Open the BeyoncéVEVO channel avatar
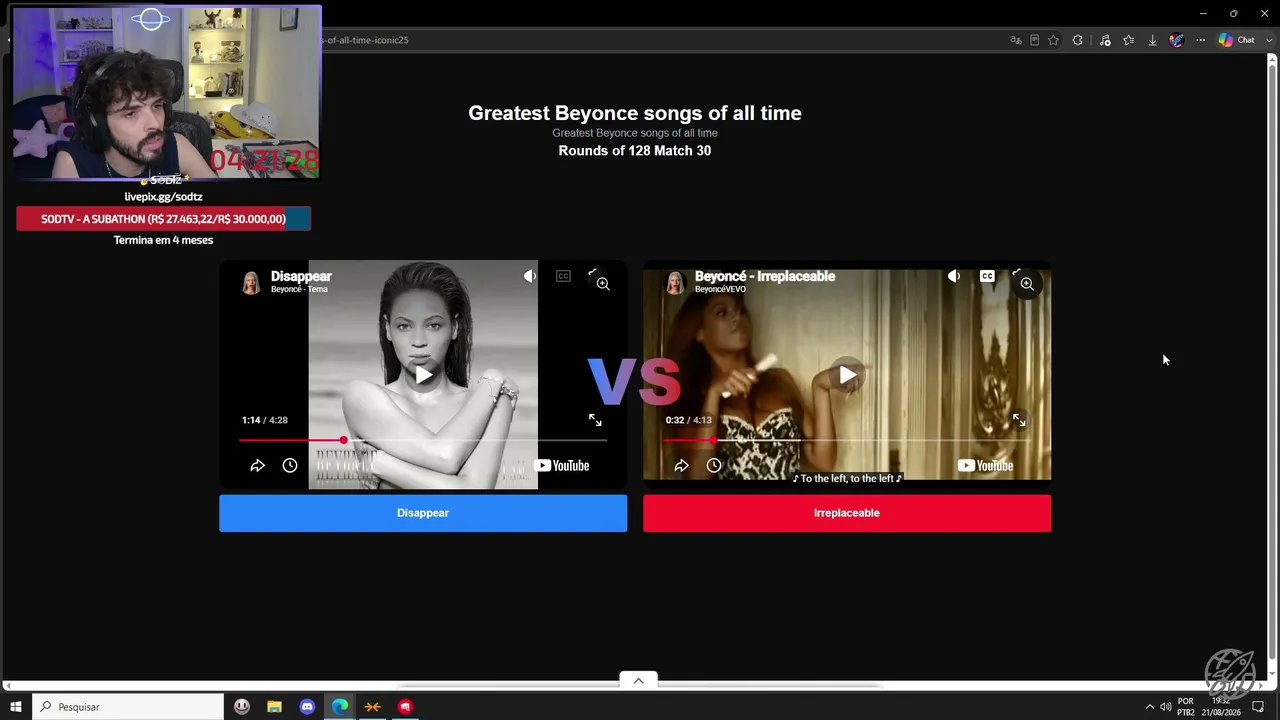This screenshot has height=720, width=1280. coord(675,283)
